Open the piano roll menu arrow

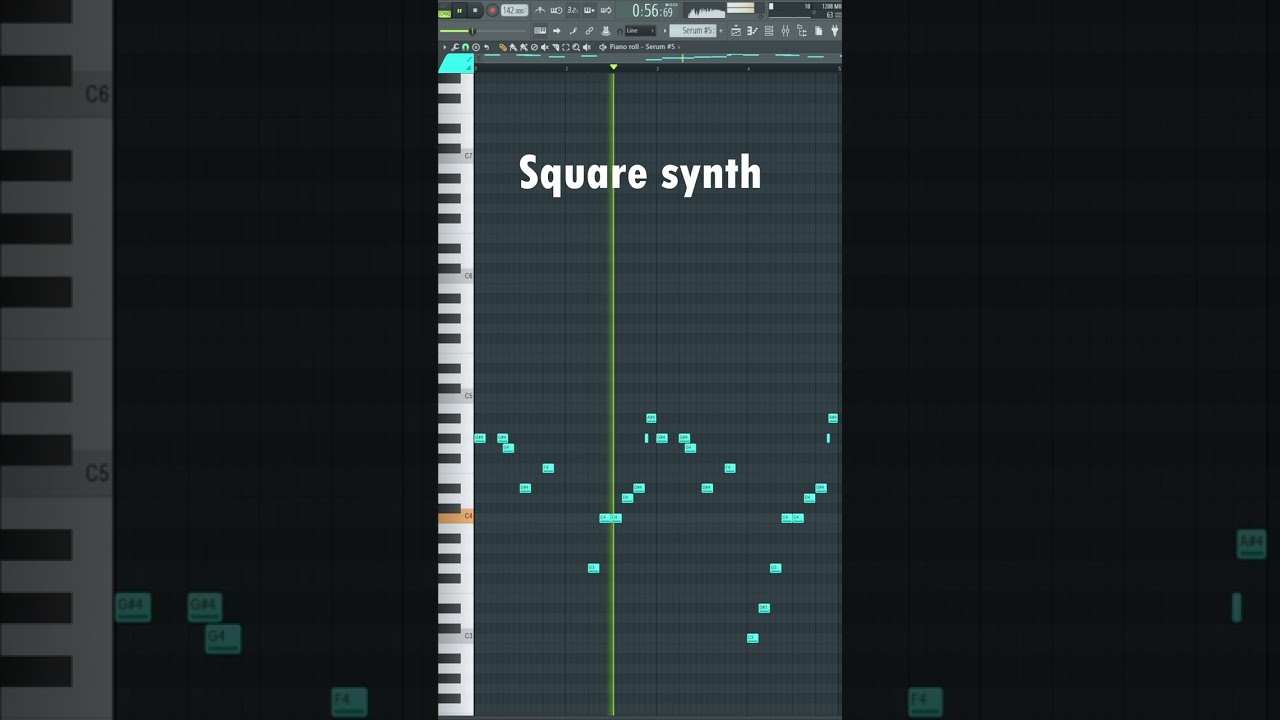[x=444, y=47]
